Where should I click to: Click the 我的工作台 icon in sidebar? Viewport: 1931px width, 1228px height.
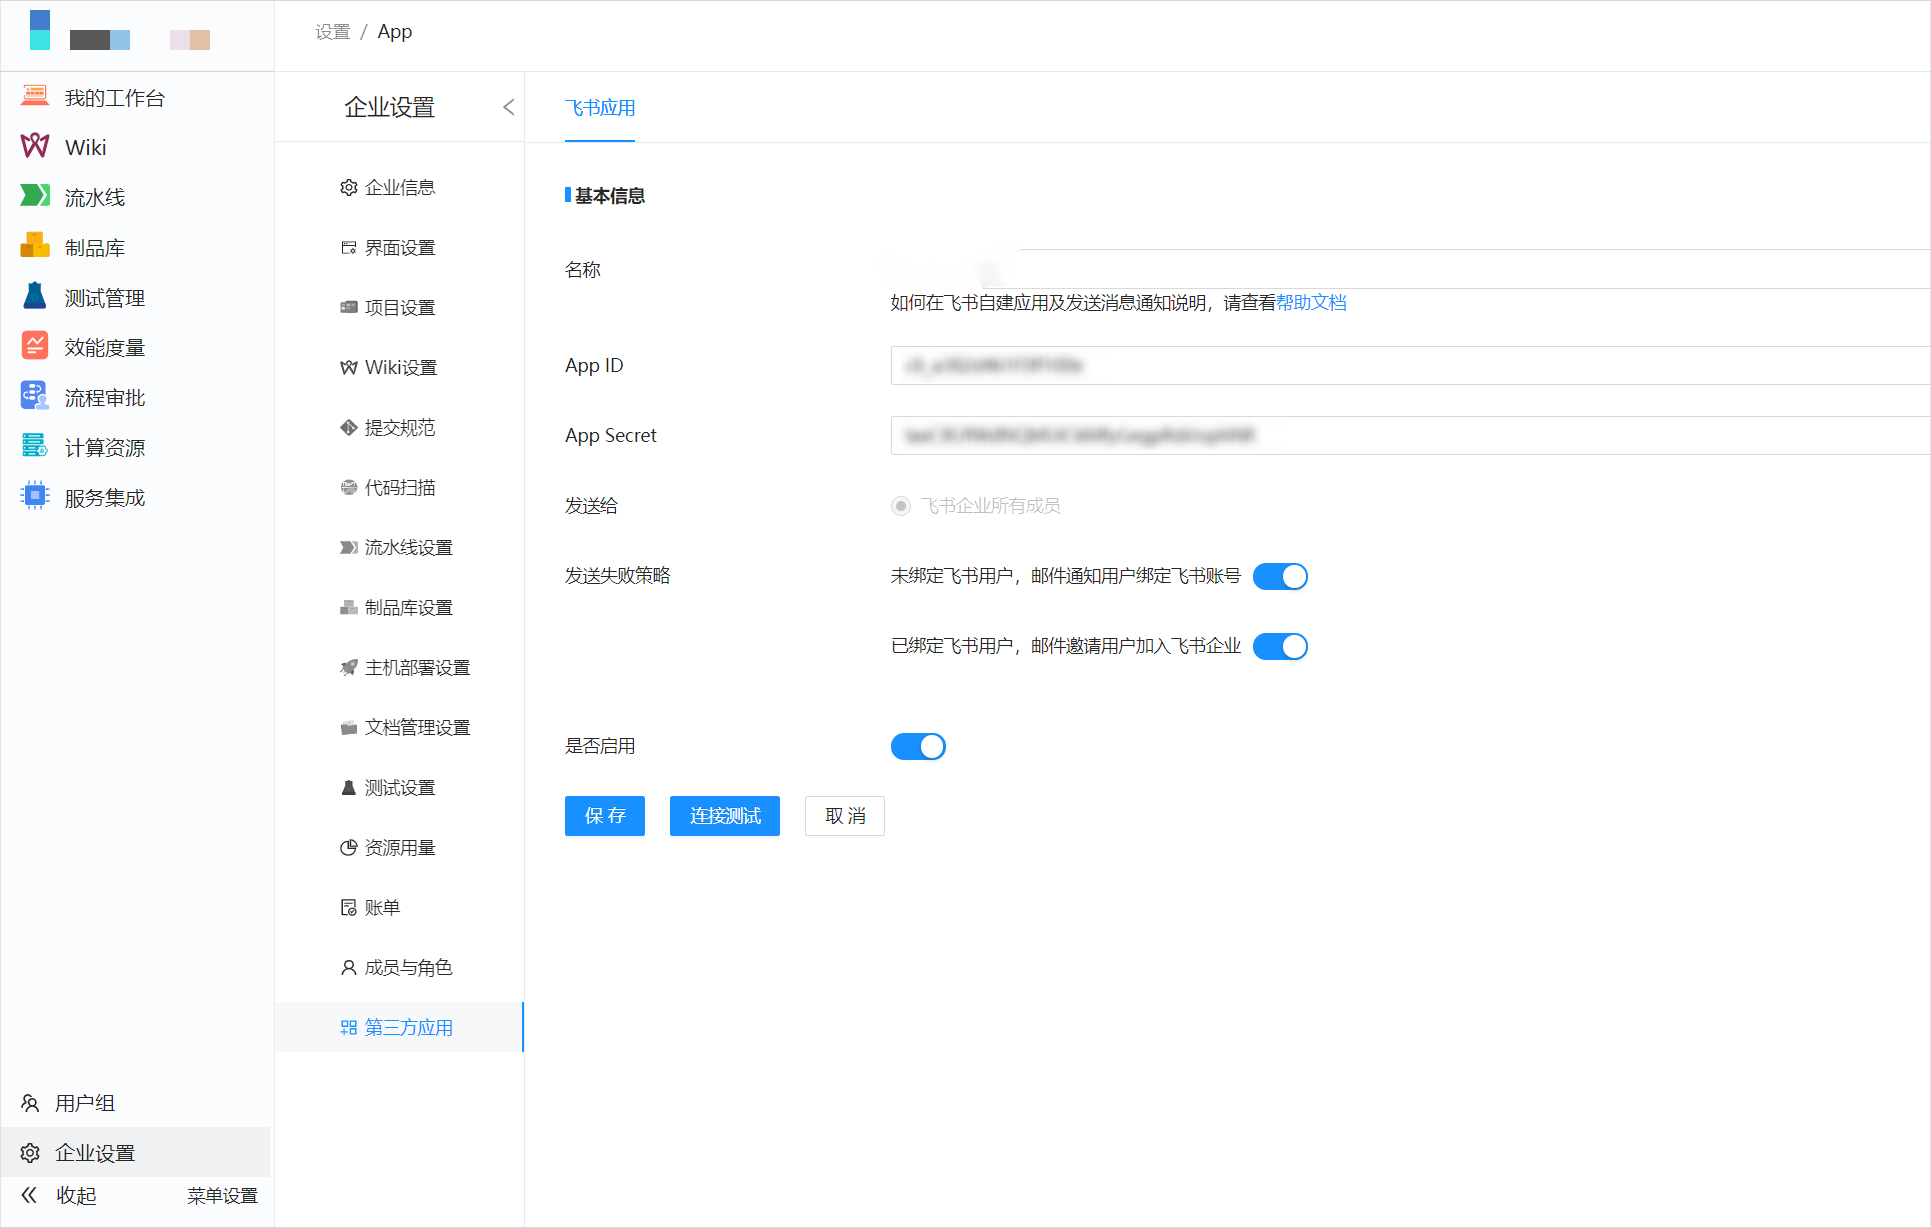(35, 97)
